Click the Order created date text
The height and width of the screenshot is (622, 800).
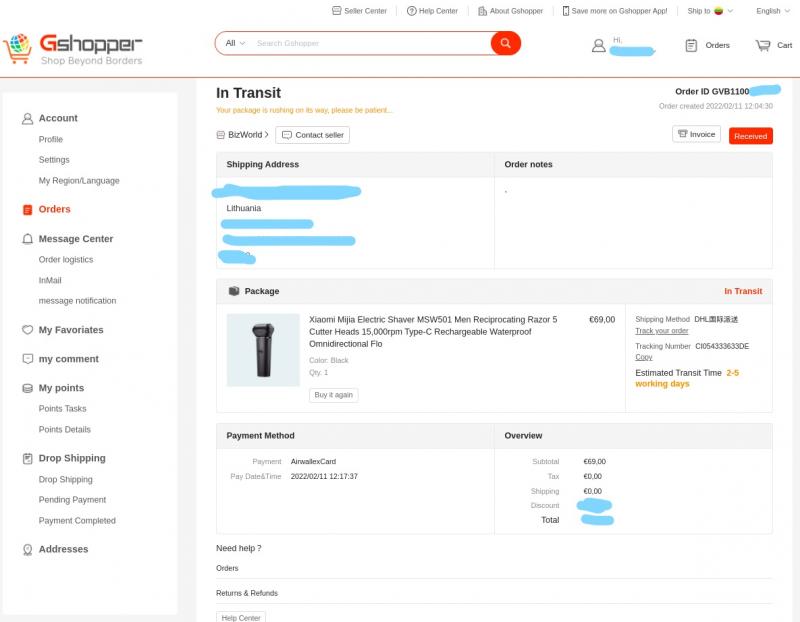(716, 106)
